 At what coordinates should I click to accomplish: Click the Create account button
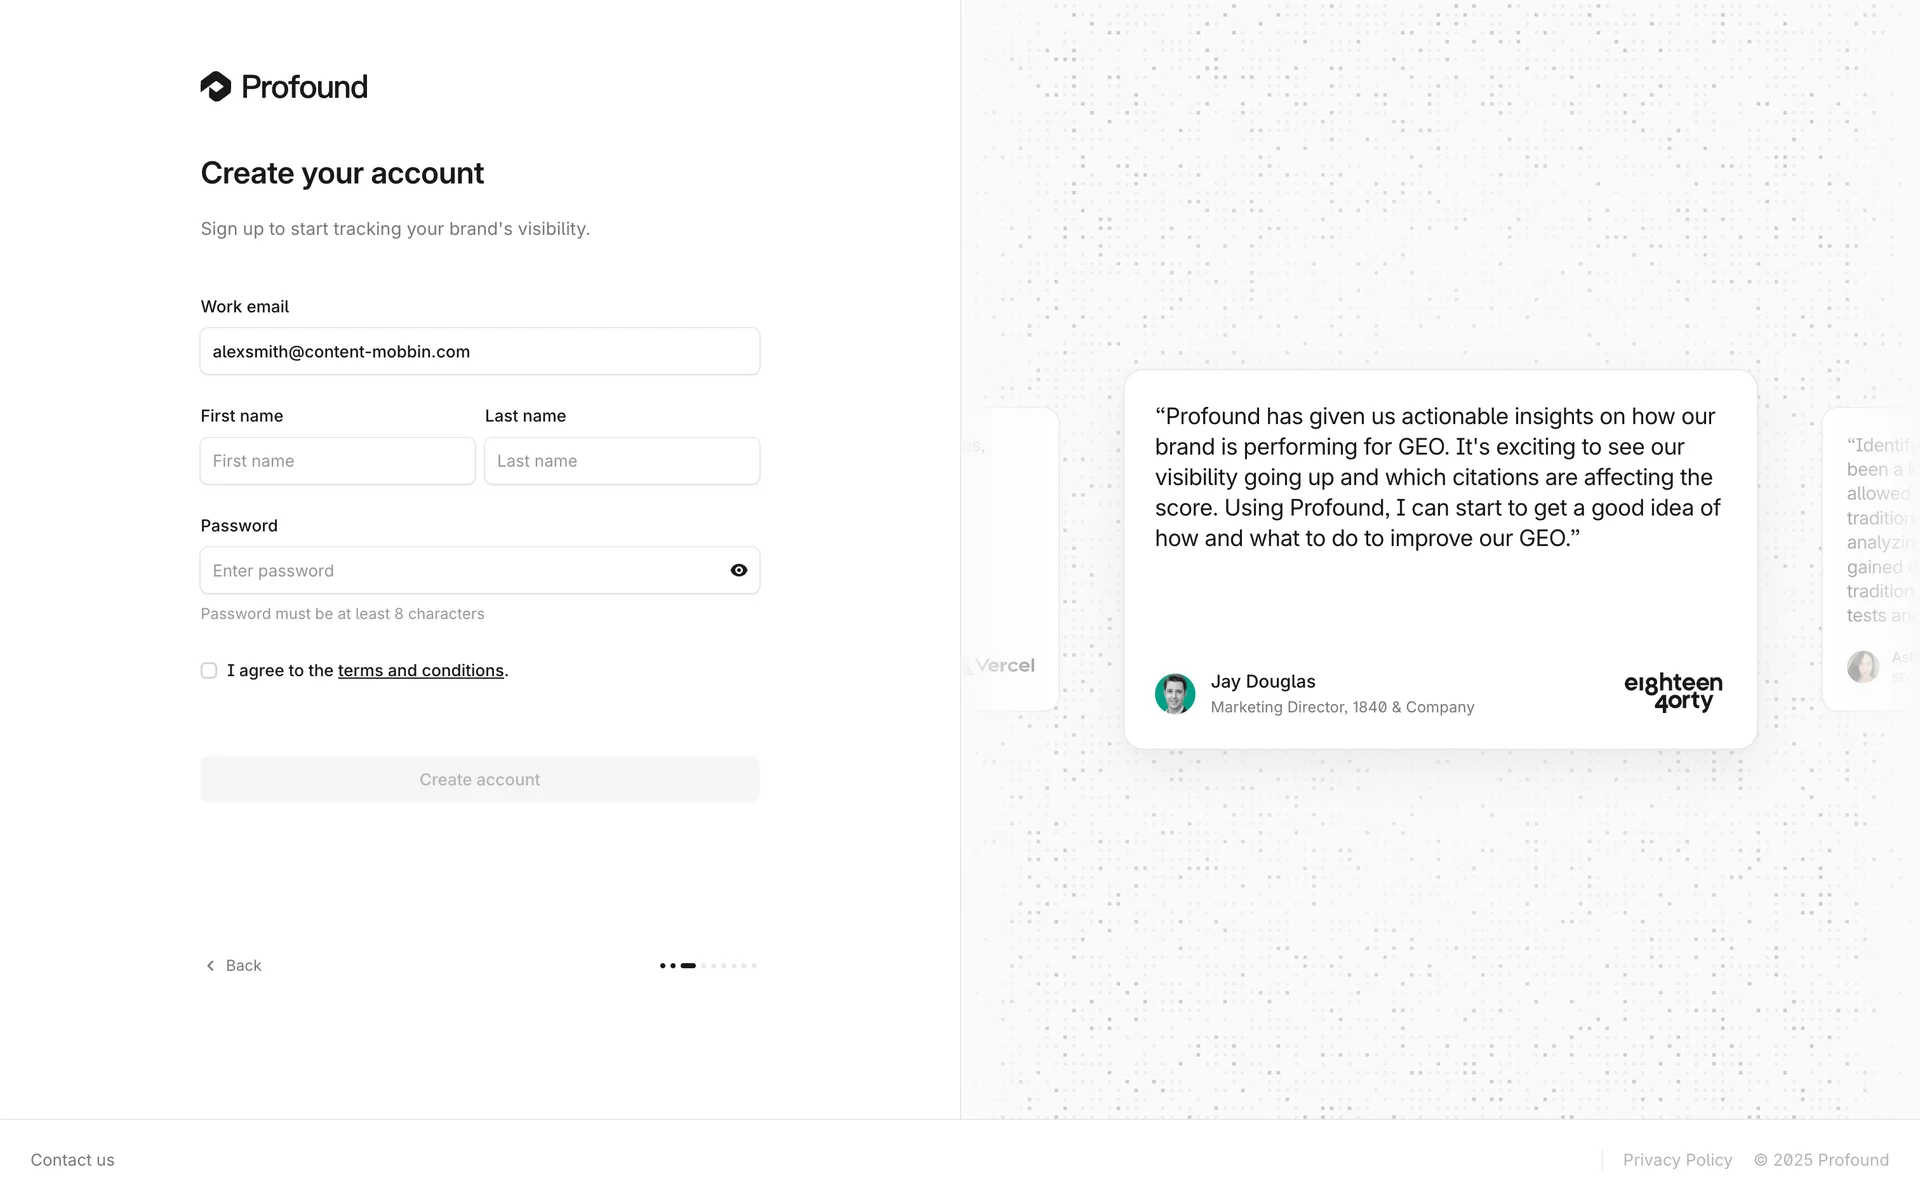pyautogui.click(x=480, y=779)
